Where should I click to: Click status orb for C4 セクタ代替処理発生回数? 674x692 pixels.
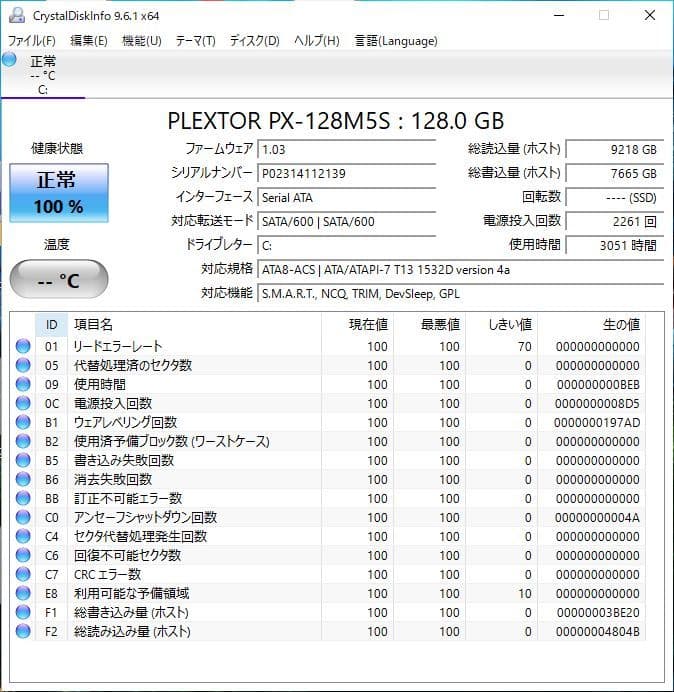click(23, 536)
